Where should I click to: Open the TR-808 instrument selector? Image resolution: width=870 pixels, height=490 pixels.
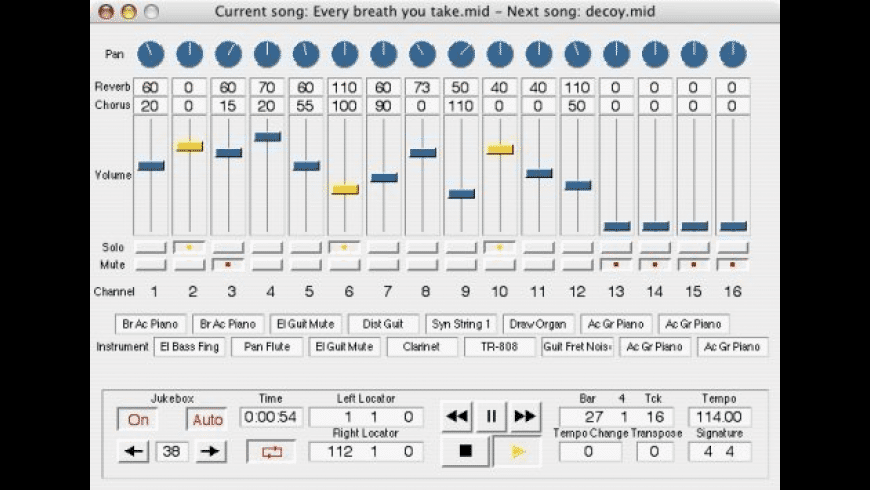pos(500,347)
